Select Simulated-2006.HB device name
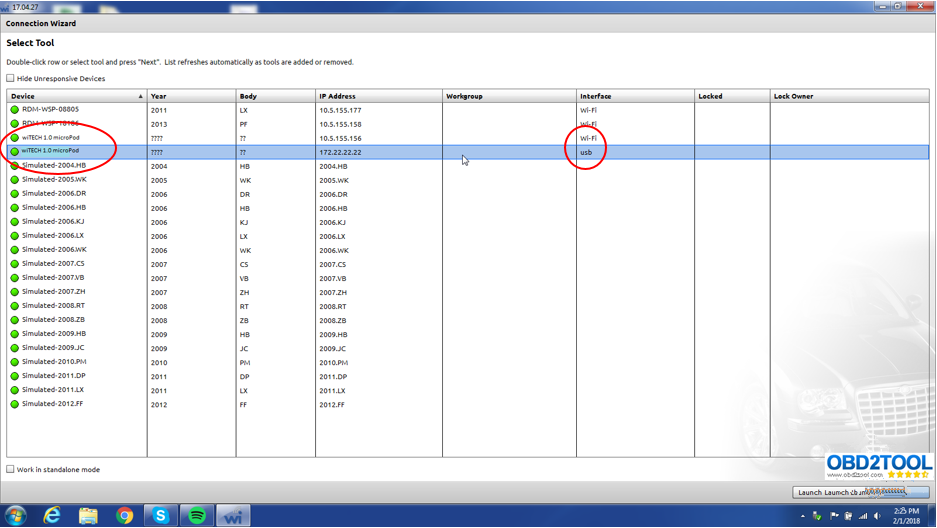The image size is (937, 528). (x=54, y=207)
